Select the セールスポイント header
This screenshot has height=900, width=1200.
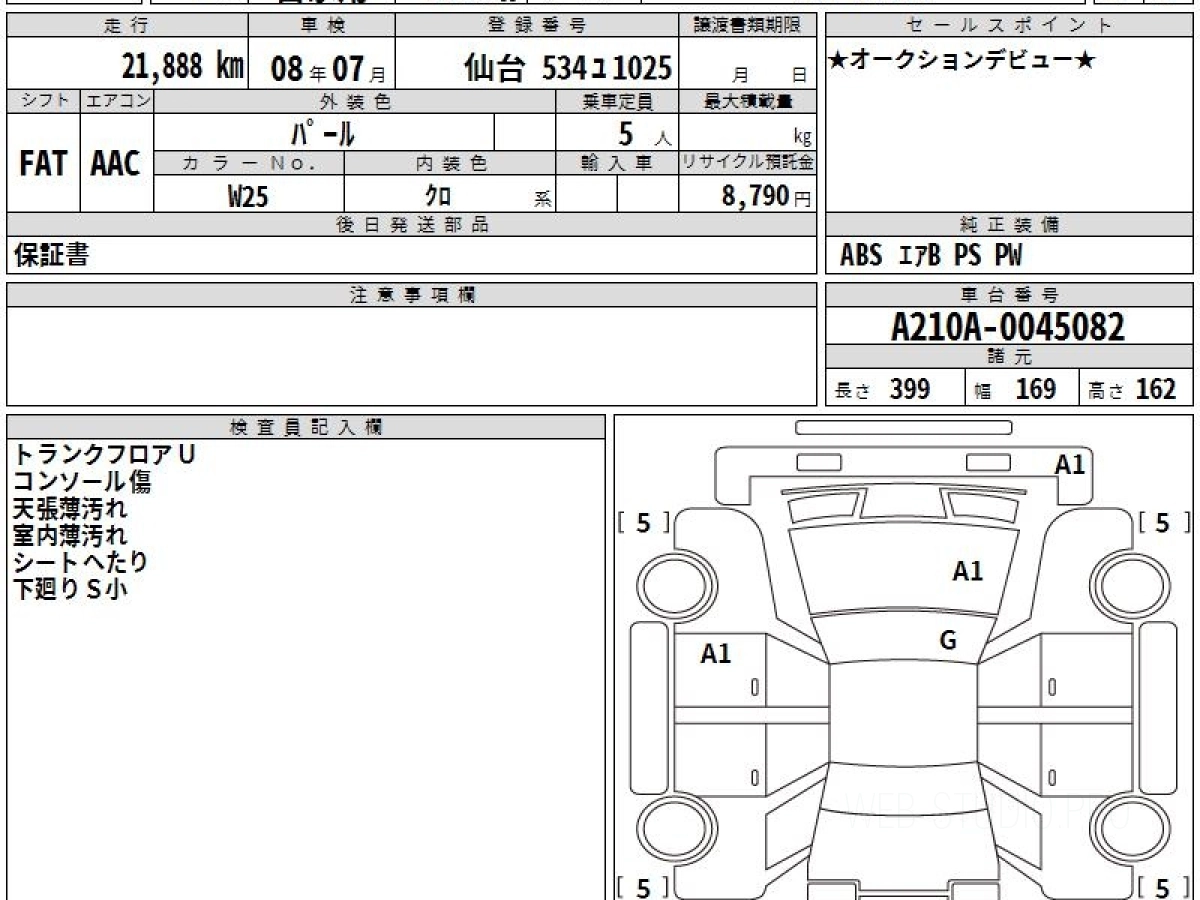coord(1010,26)
